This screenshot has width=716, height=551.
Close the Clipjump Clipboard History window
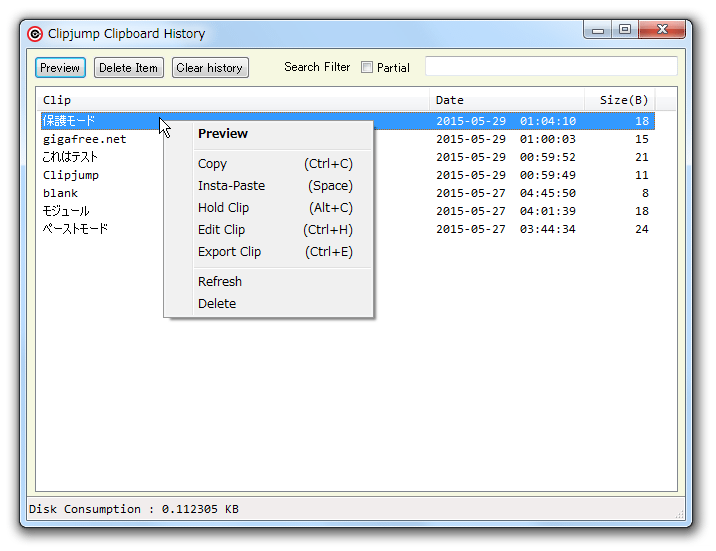(x=663, y=30)
